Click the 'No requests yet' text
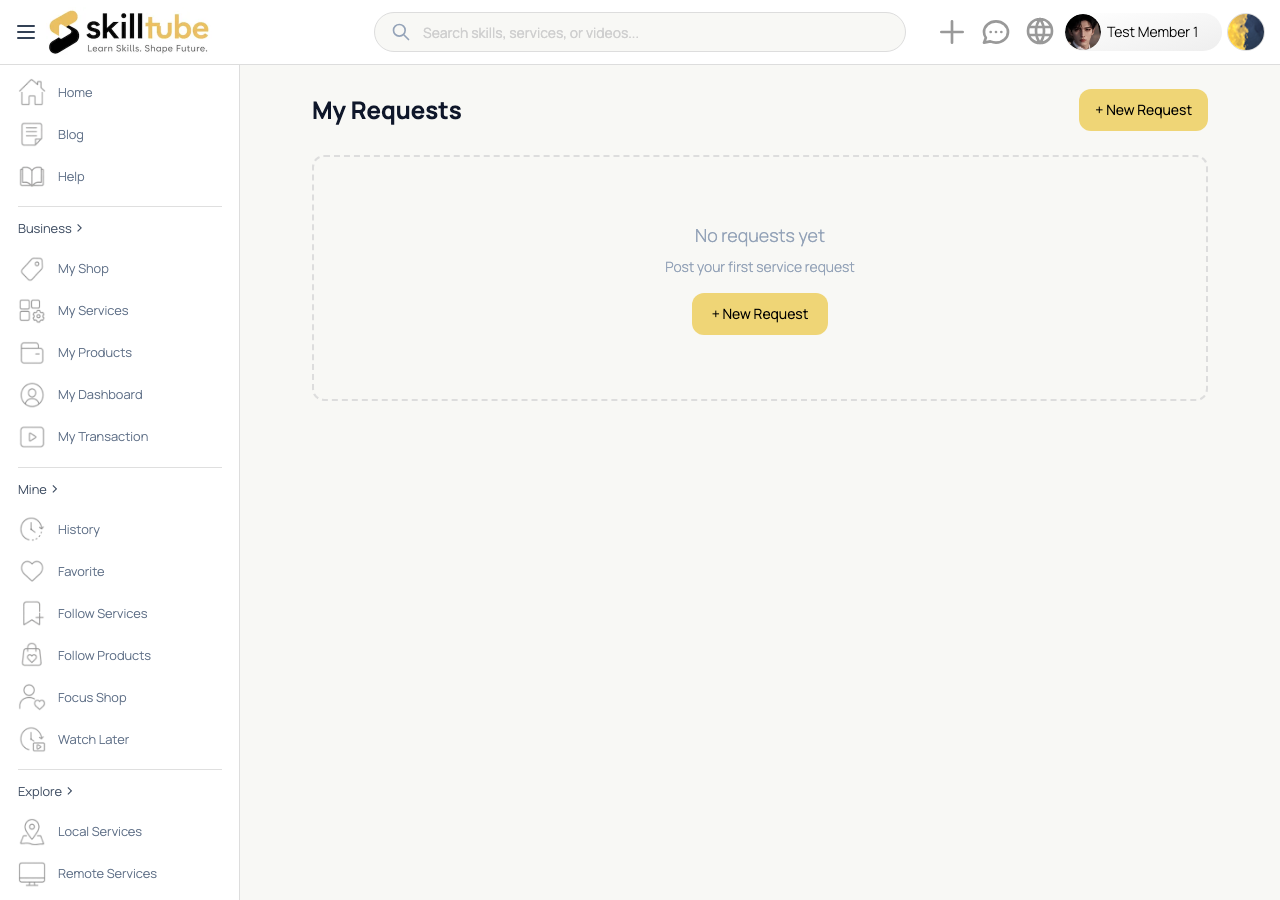This screenshot has height=900, width=1280. [760, 236]
